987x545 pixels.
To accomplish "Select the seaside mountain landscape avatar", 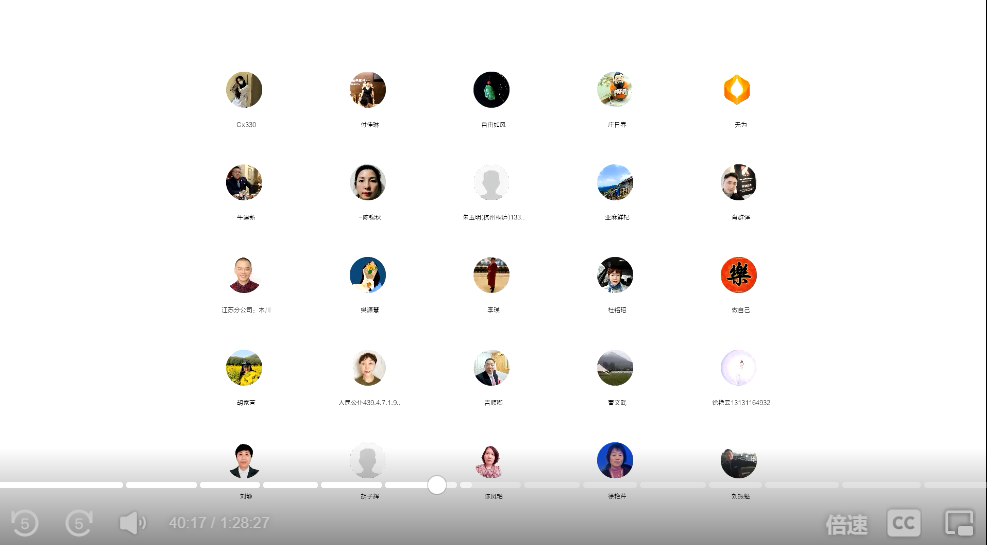I will tap(615, 183).
